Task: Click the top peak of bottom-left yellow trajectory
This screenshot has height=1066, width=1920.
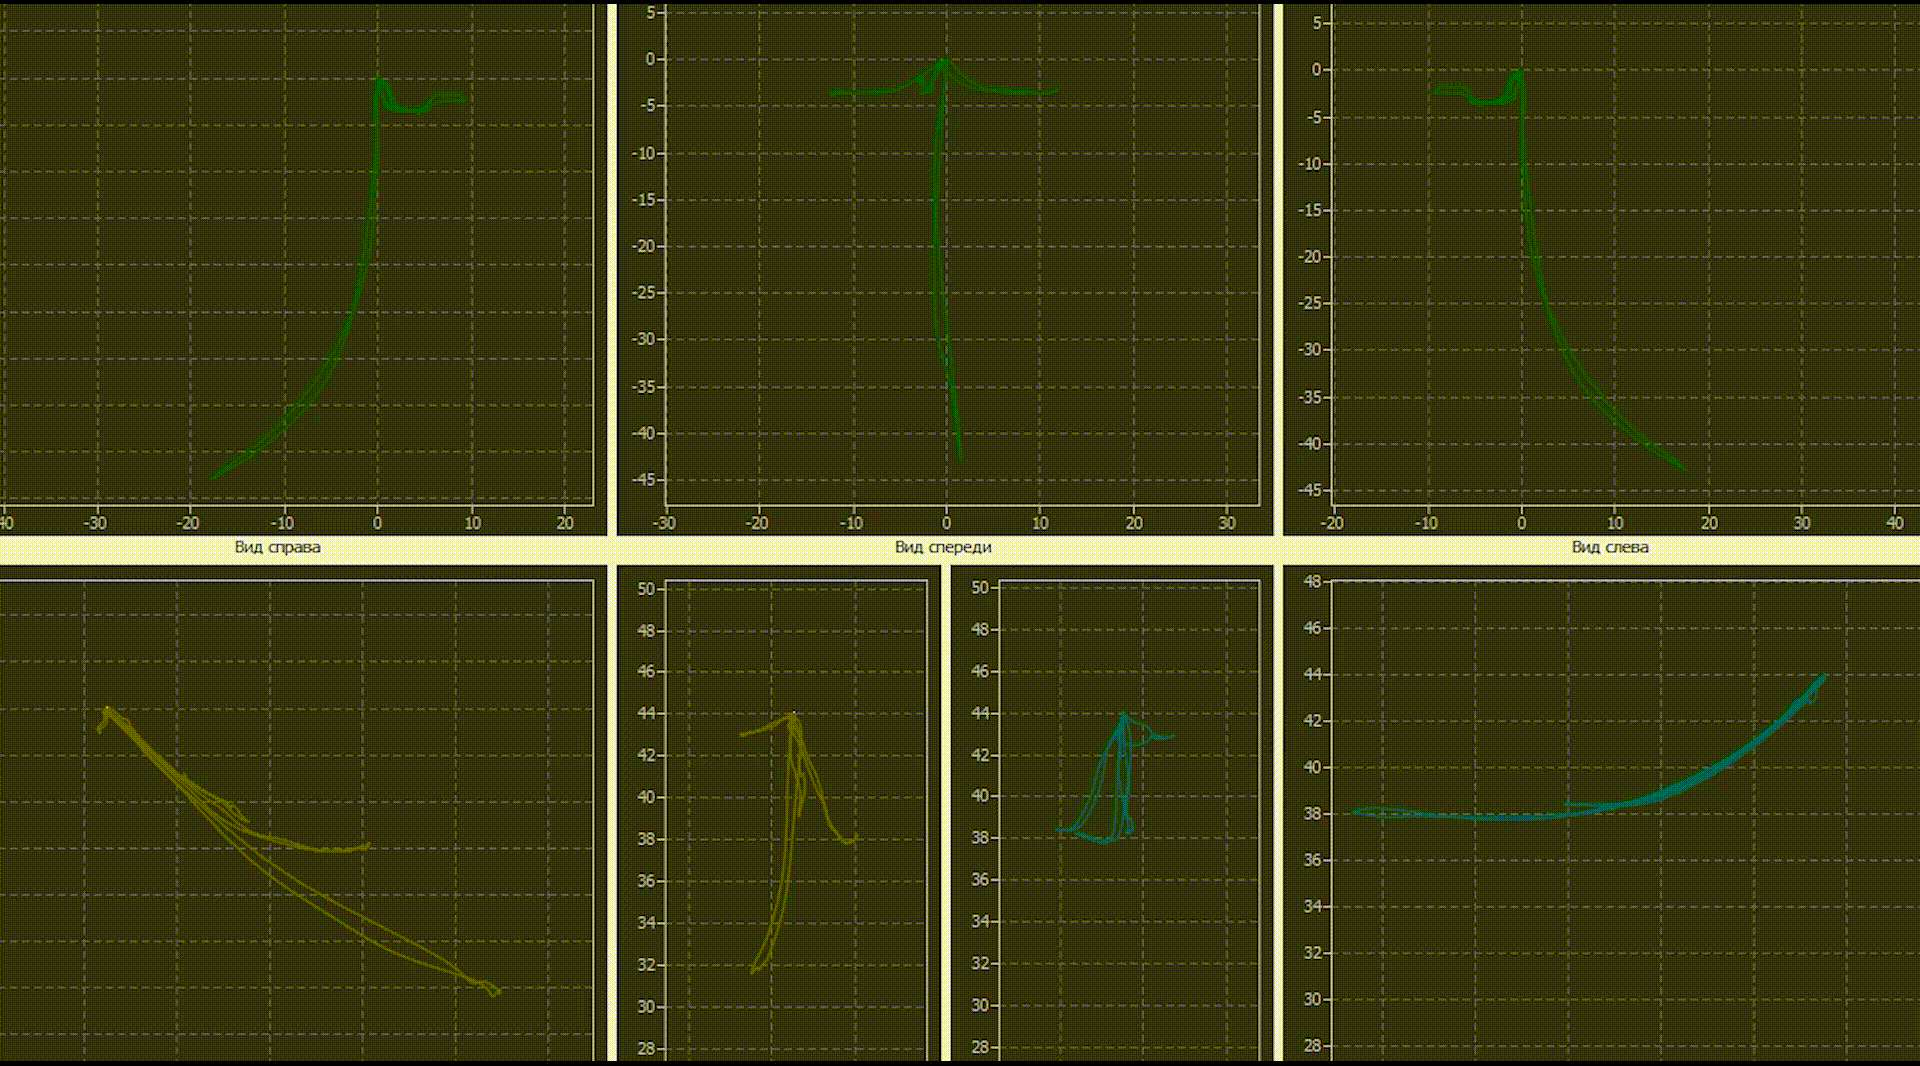Action: [107, 709]
